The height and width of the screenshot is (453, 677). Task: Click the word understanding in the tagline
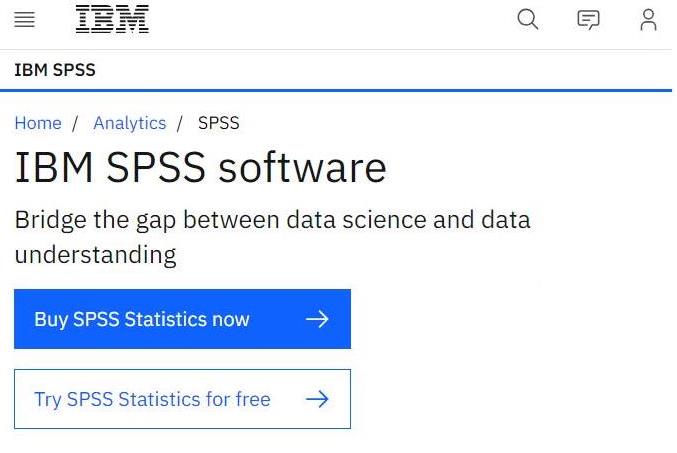pos(95,254)
